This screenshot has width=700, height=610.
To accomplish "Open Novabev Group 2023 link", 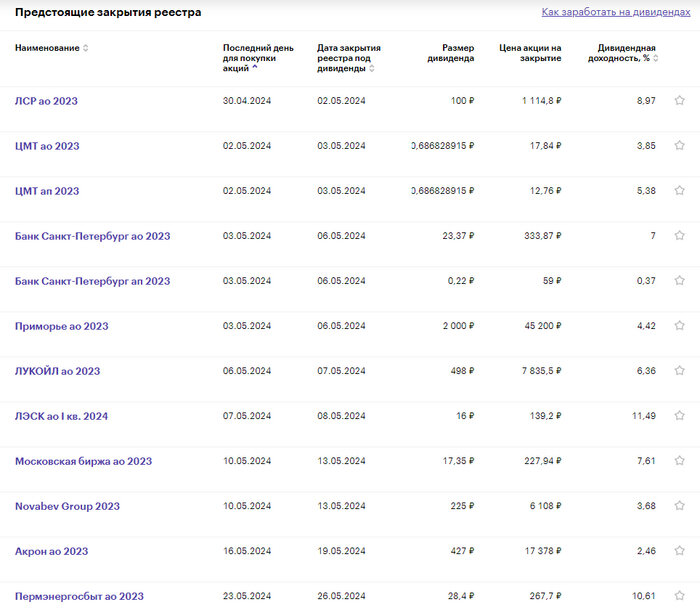I will click(x=67, y=506).
